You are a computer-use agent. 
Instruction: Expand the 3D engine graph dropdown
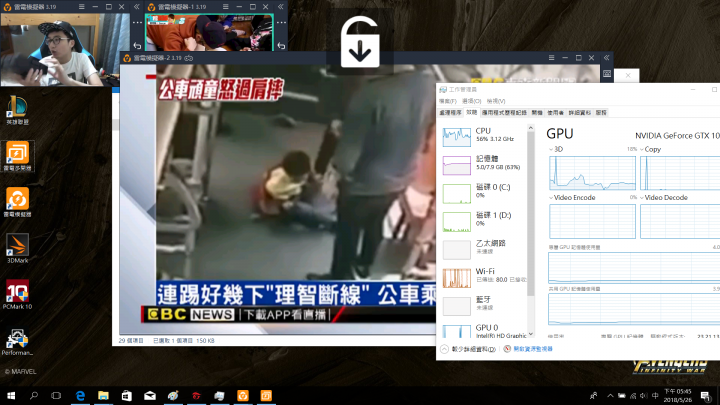(x=551, y=149)
